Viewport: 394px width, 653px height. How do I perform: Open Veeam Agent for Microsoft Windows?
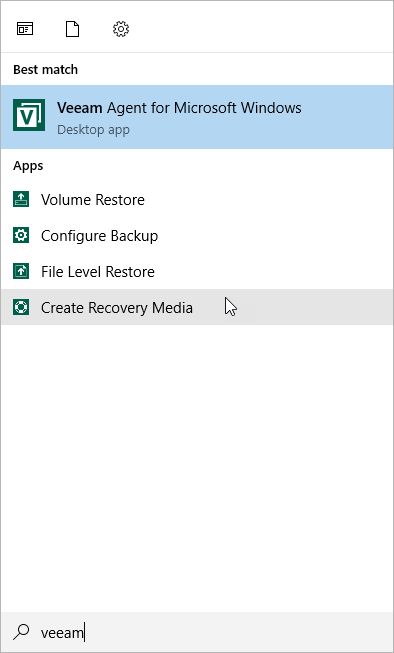[197, 117]
